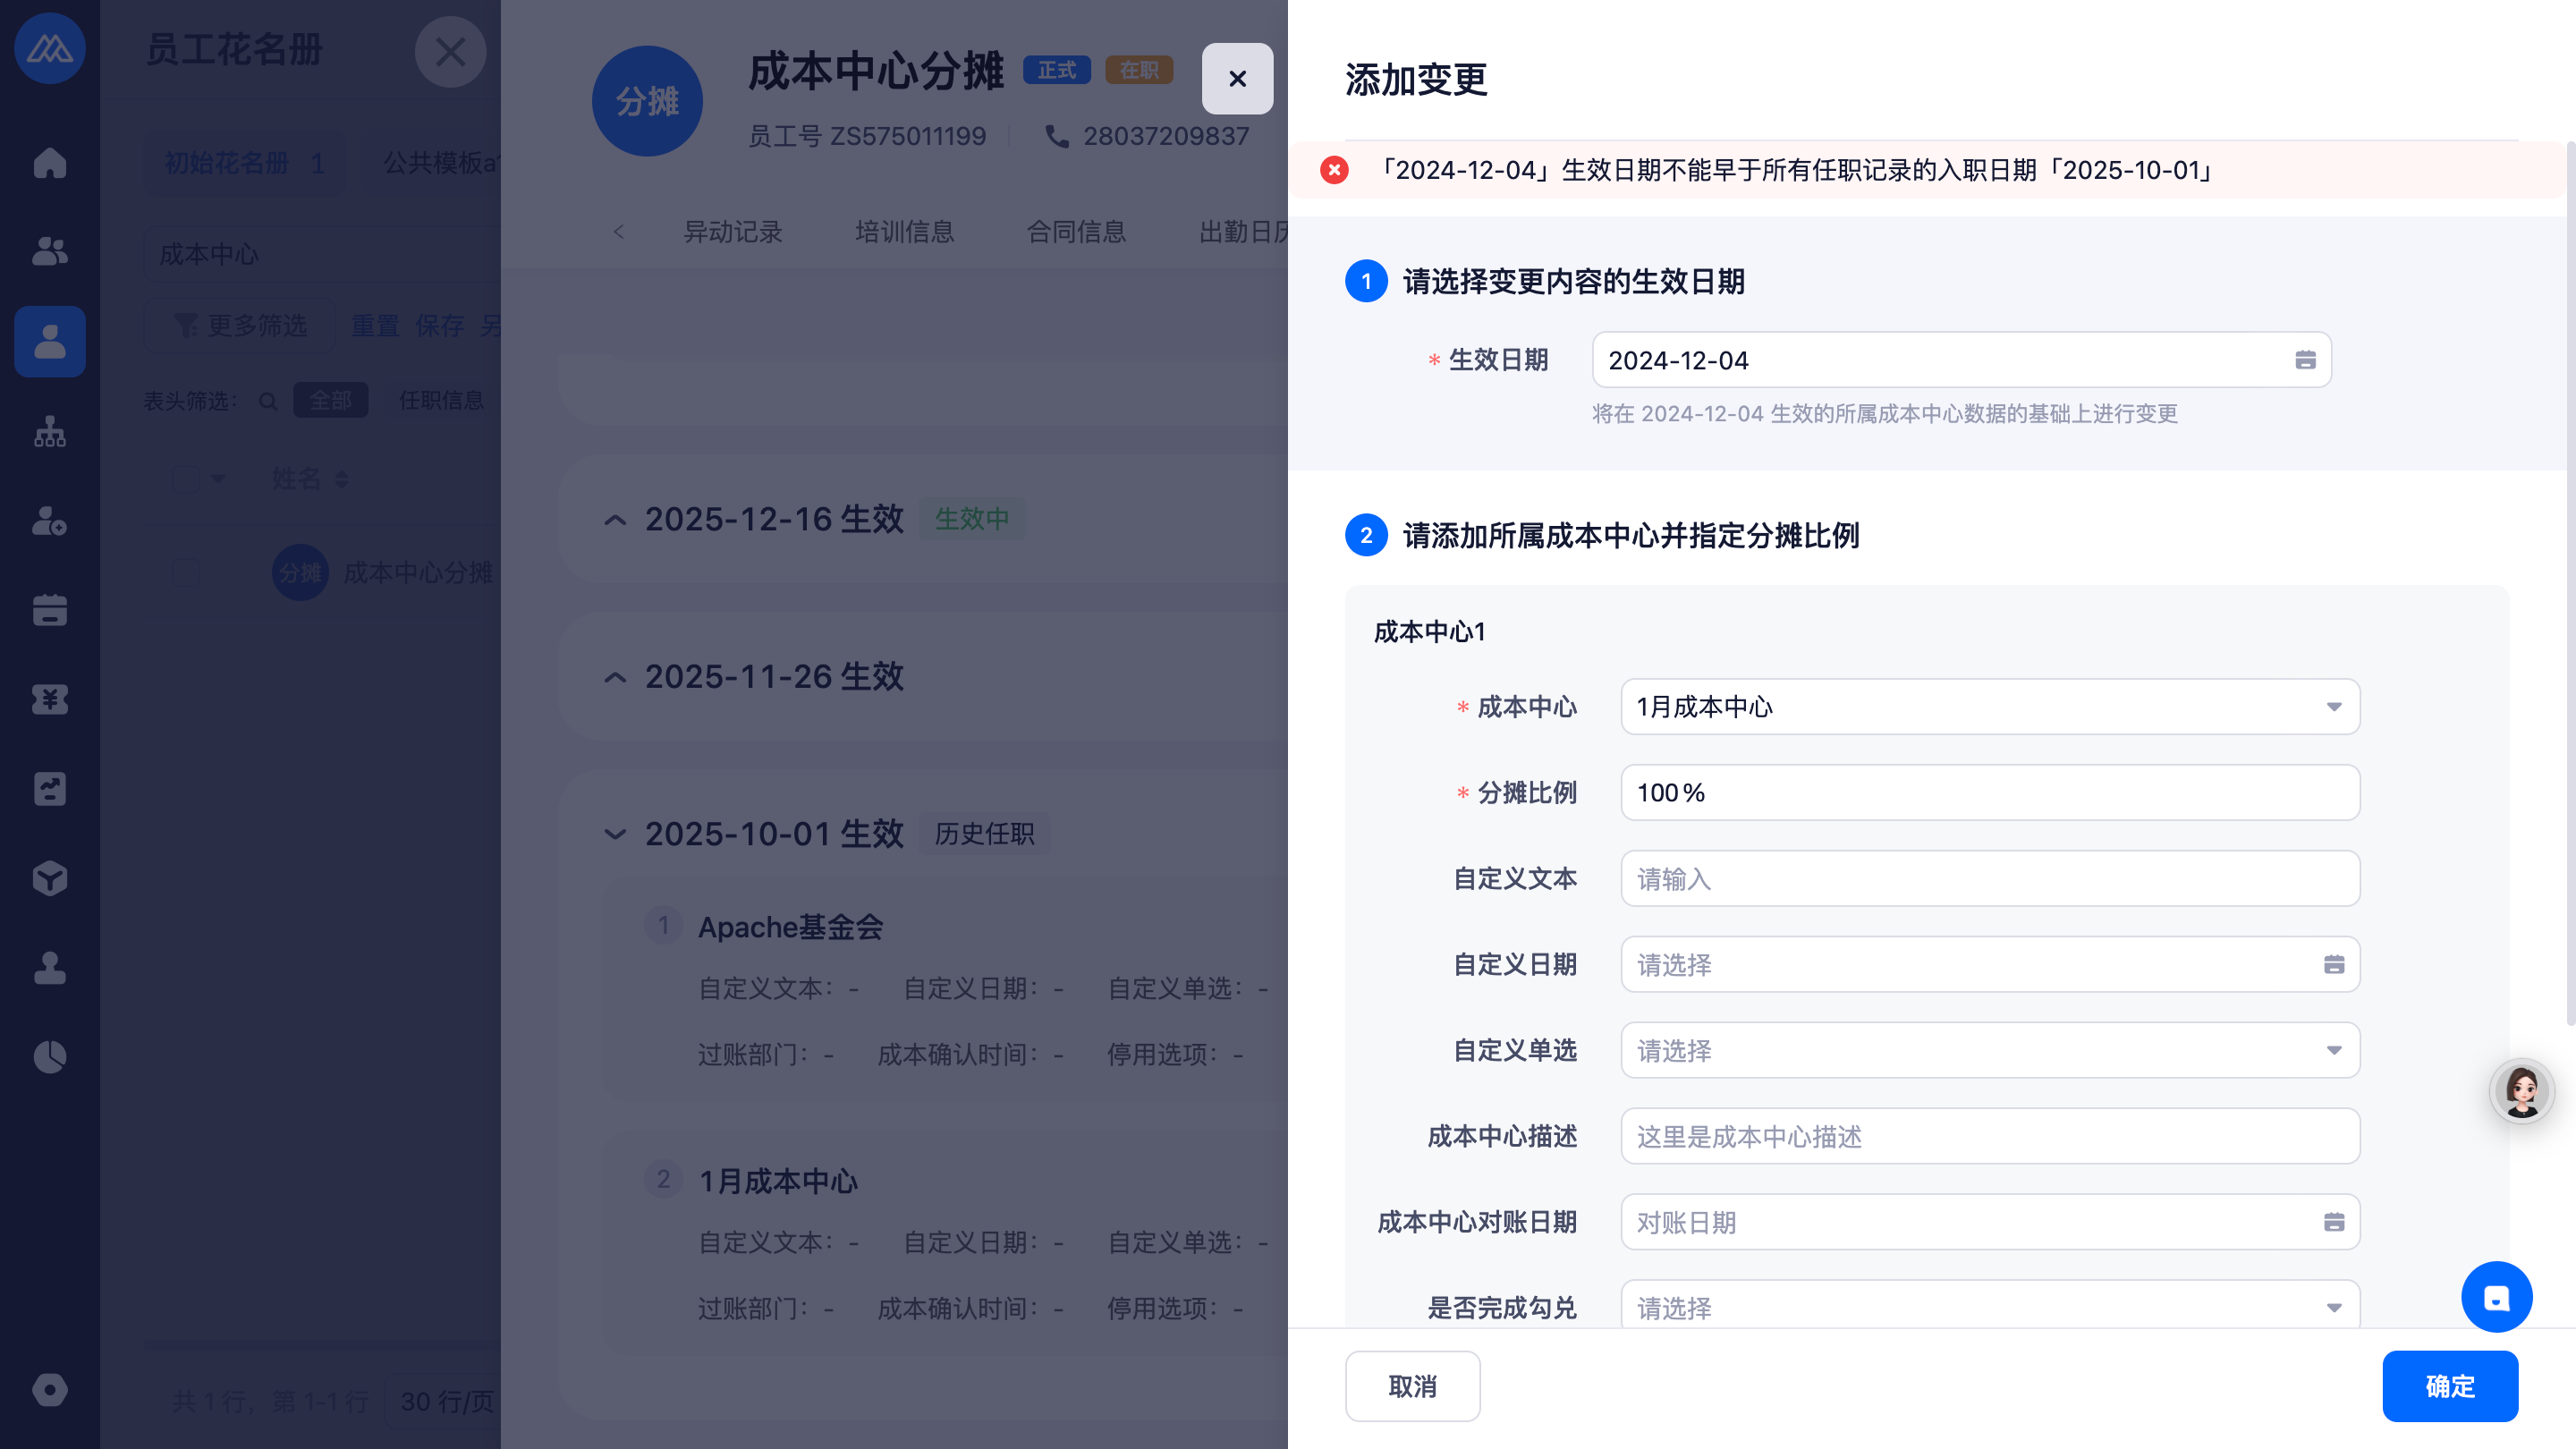This screenshot has height=1449, width=2576.
Task: Click the organization chart sidebar icon
Action: [x=49, y=431]
